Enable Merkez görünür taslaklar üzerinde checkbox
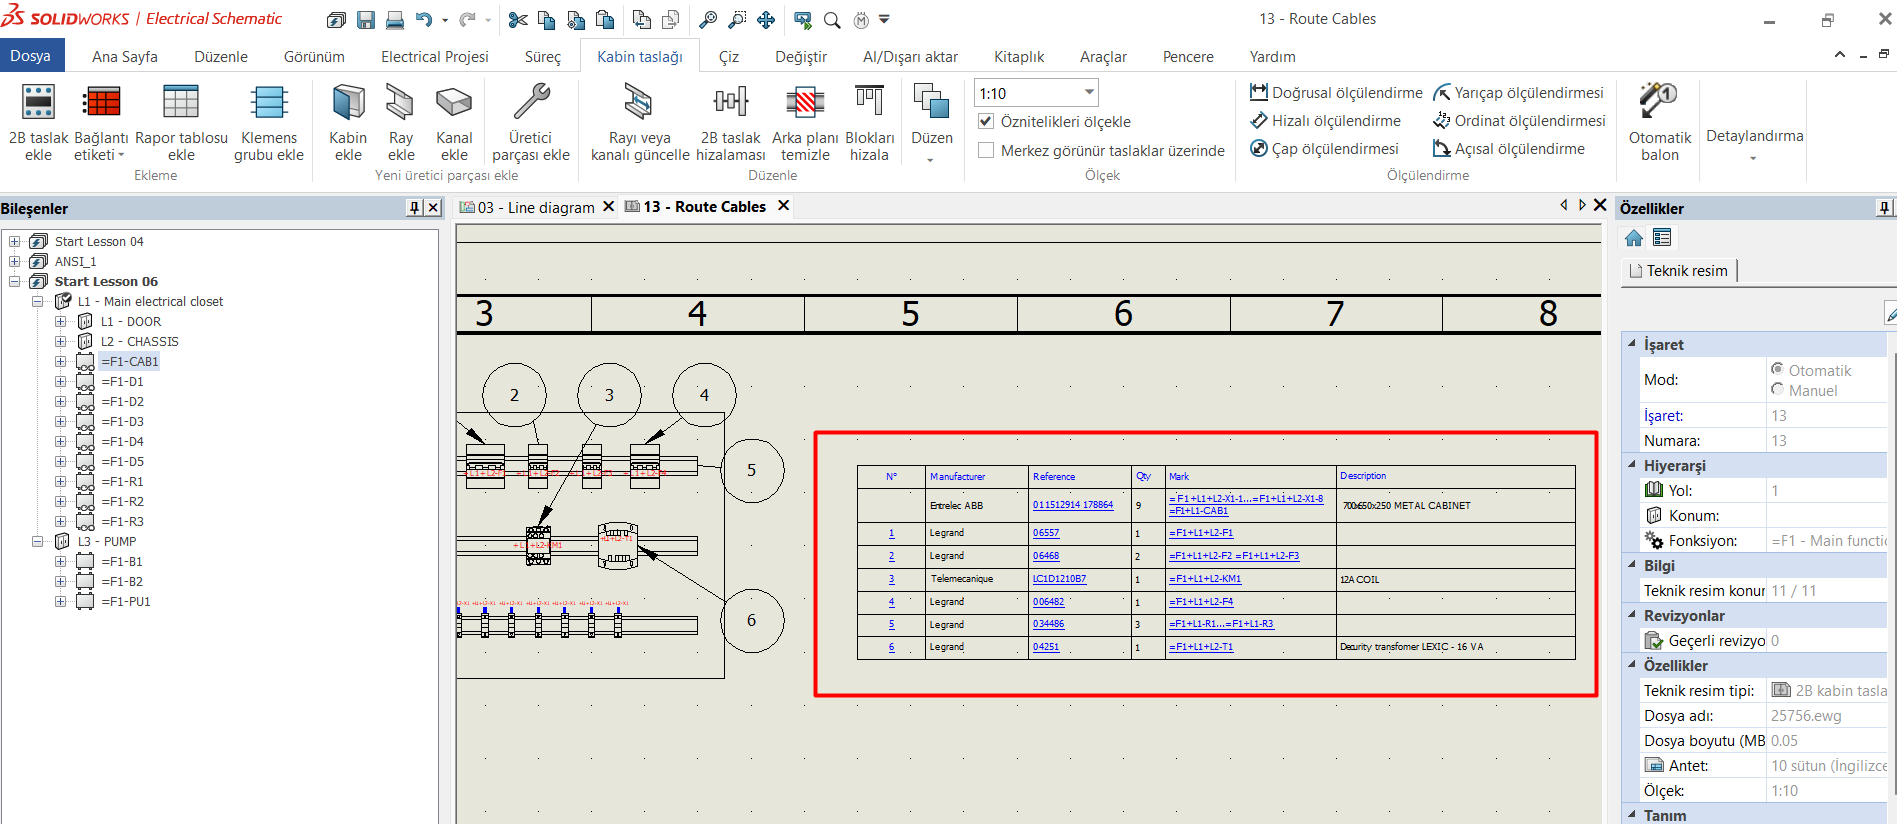Image resolution: width=1897 pixels, height=824 pixels. pos(986,150)
